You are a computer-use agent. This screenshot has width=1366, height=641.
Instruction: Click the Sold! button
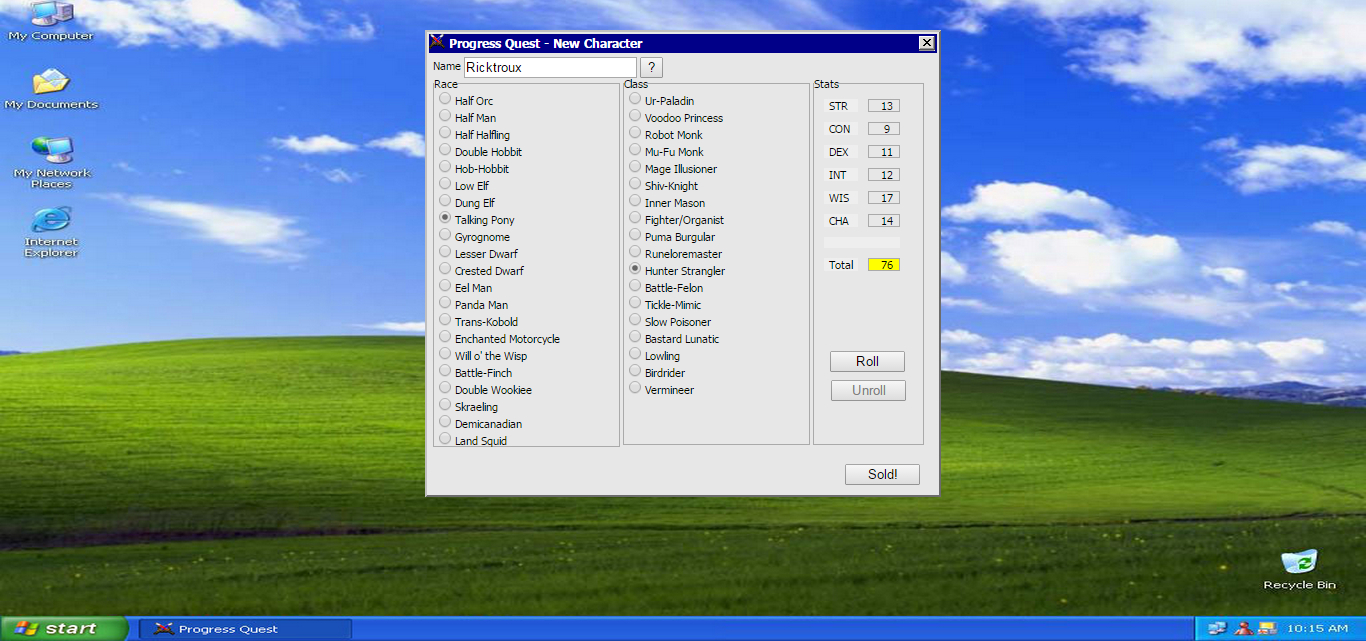point(881,475)
